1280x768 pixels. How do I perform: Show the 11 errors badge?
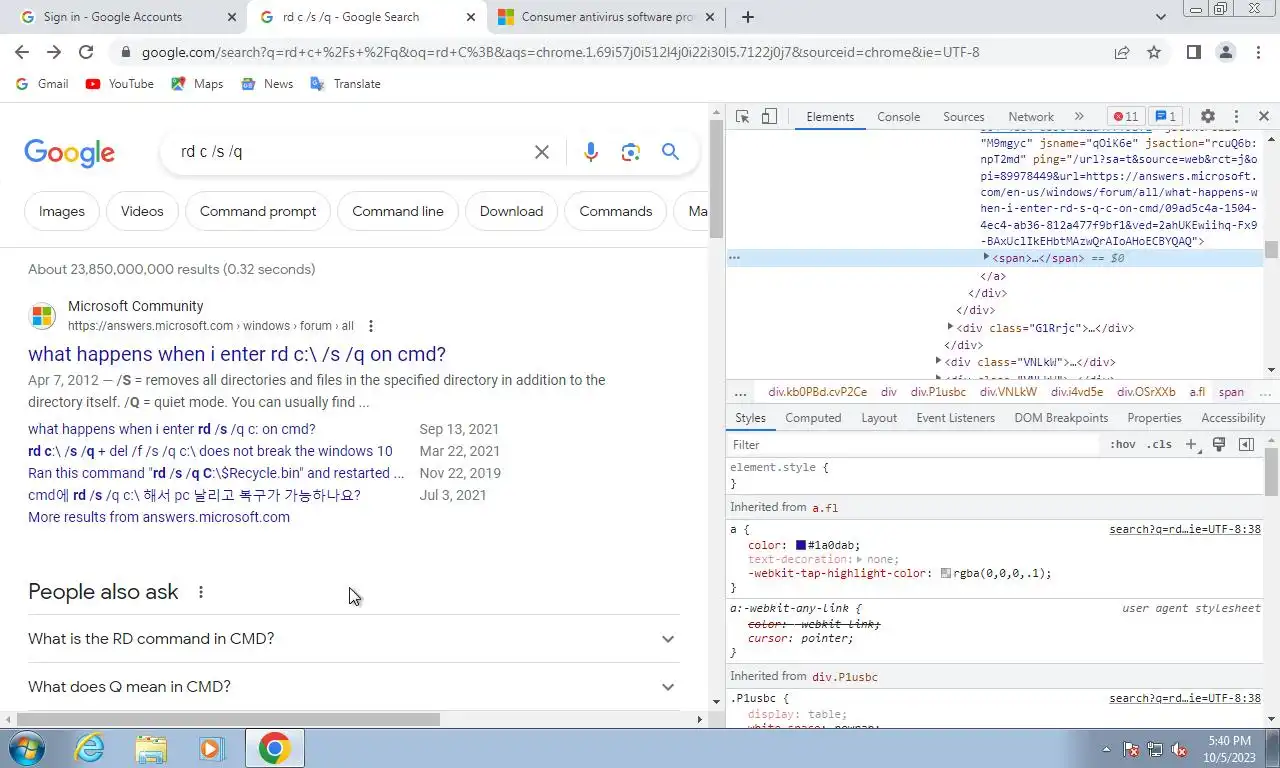point(1125,117)
